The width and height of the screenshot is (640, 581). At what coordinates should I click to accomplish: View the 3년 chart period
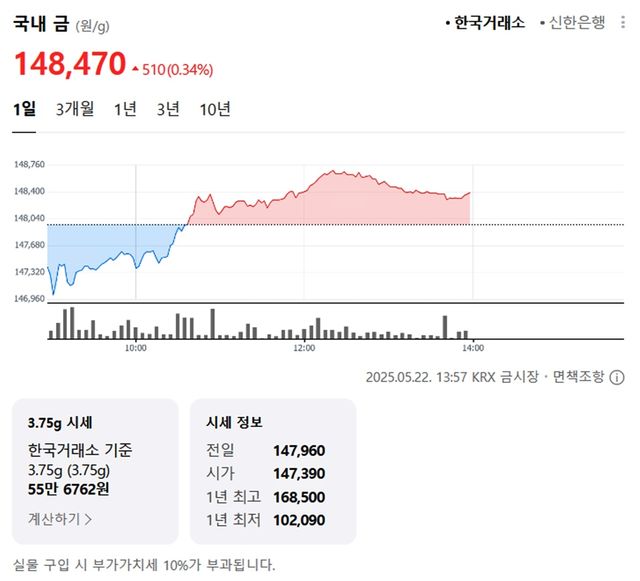pos(168,110)
